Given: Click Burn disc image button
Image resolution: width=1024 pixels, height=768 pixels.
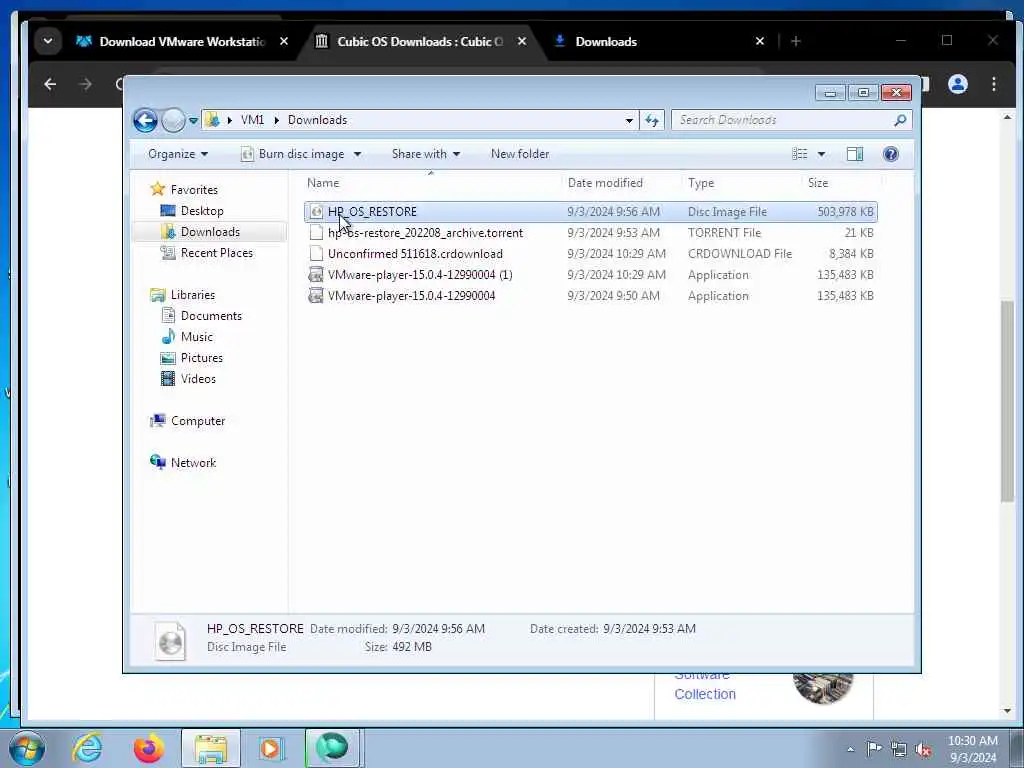Looking at the screenshot, I should [293, 154].
